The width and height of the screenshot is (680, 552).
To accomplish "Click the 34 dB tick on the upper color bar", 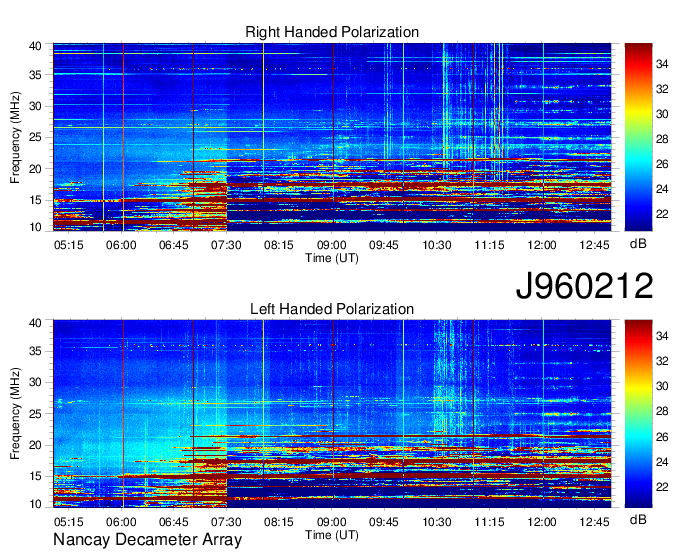I will tap(662, 65).
